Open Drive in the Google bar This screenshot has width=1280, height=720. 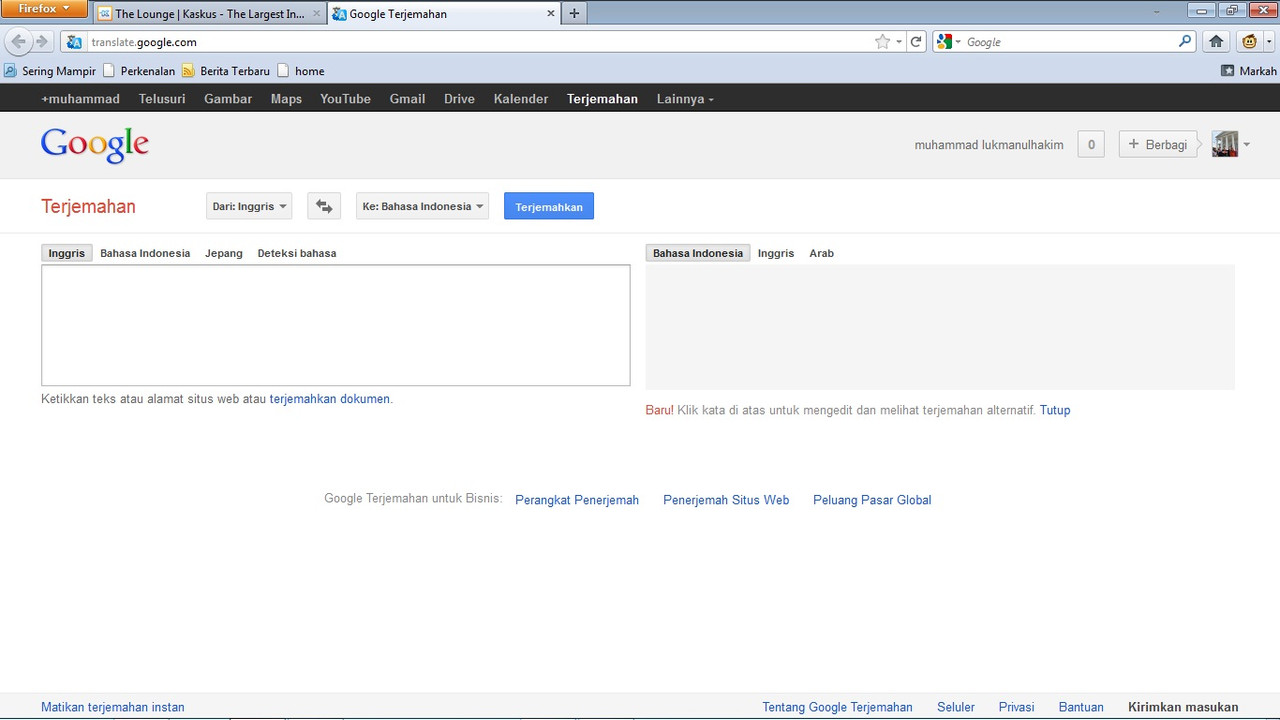(459, 99)
